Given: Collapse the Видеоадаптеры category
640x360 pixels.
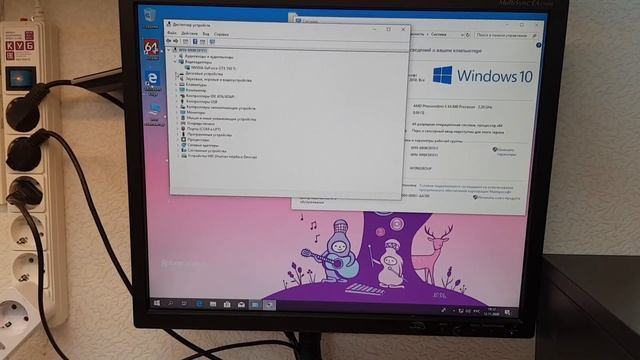Looking at the screenshot, I should [176, 62].
